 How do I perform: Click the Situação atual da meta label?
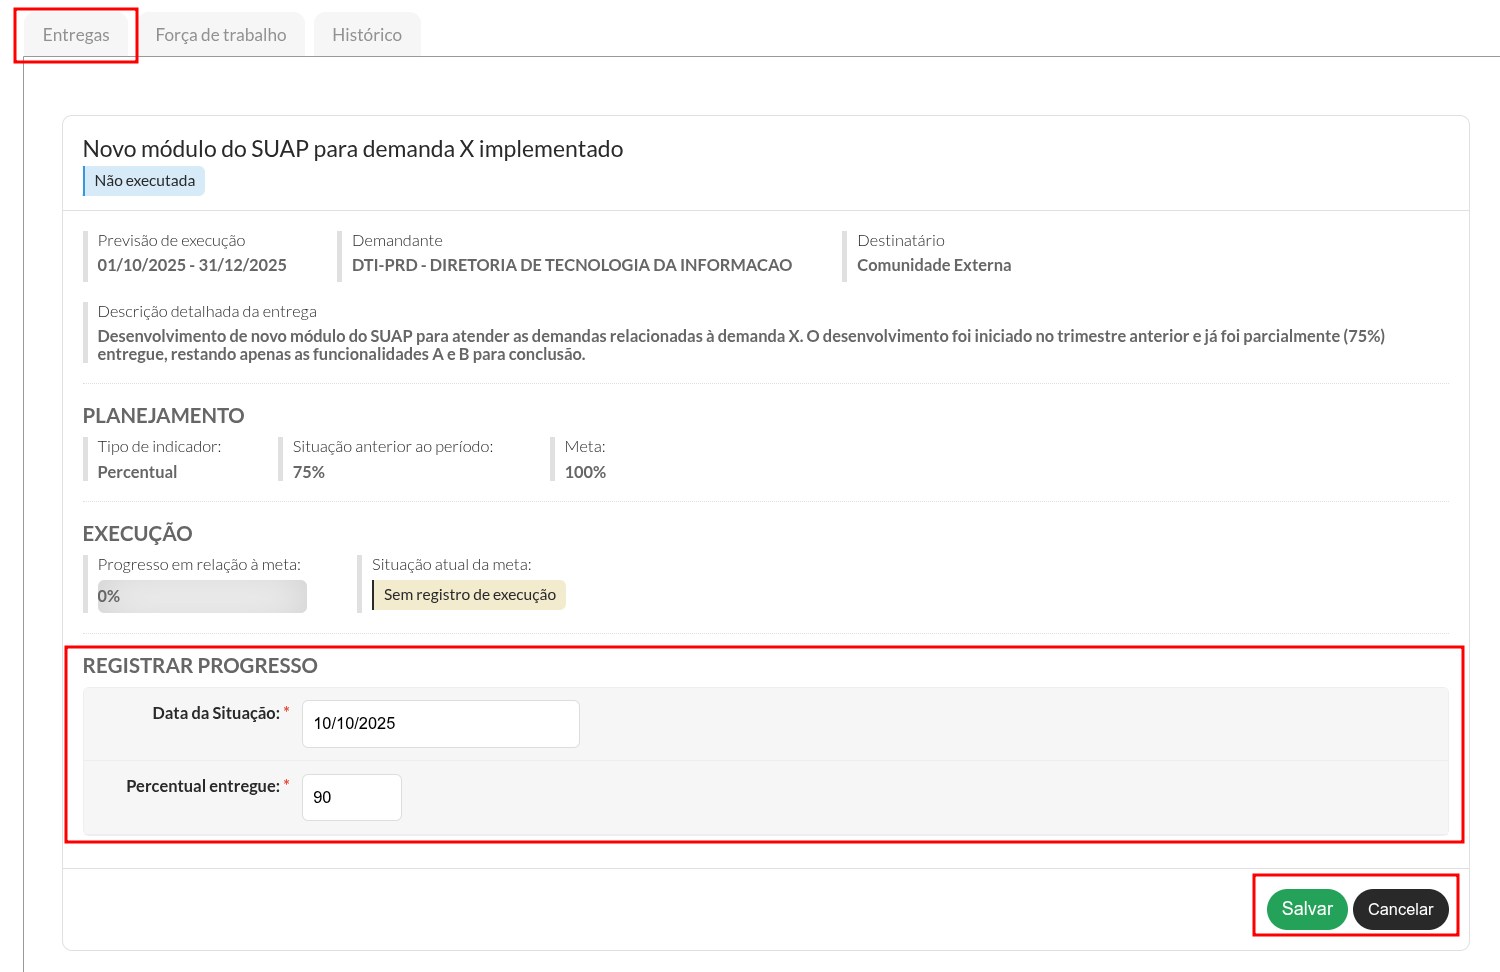click(452, 564)
